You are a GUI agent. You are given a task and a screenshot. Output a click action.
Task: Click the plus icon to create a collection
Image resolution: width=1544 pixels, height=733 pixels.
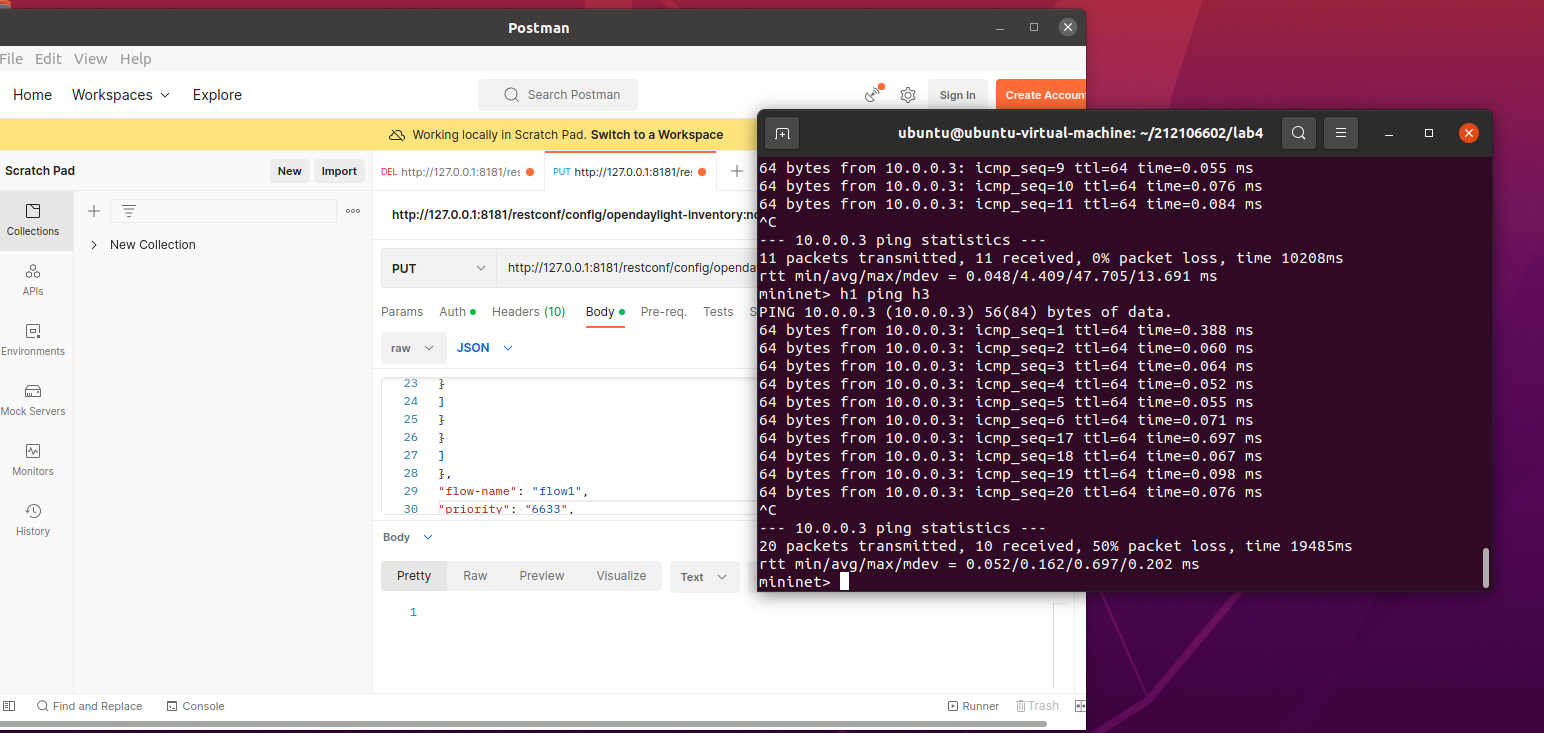click(x=94, y=211)
